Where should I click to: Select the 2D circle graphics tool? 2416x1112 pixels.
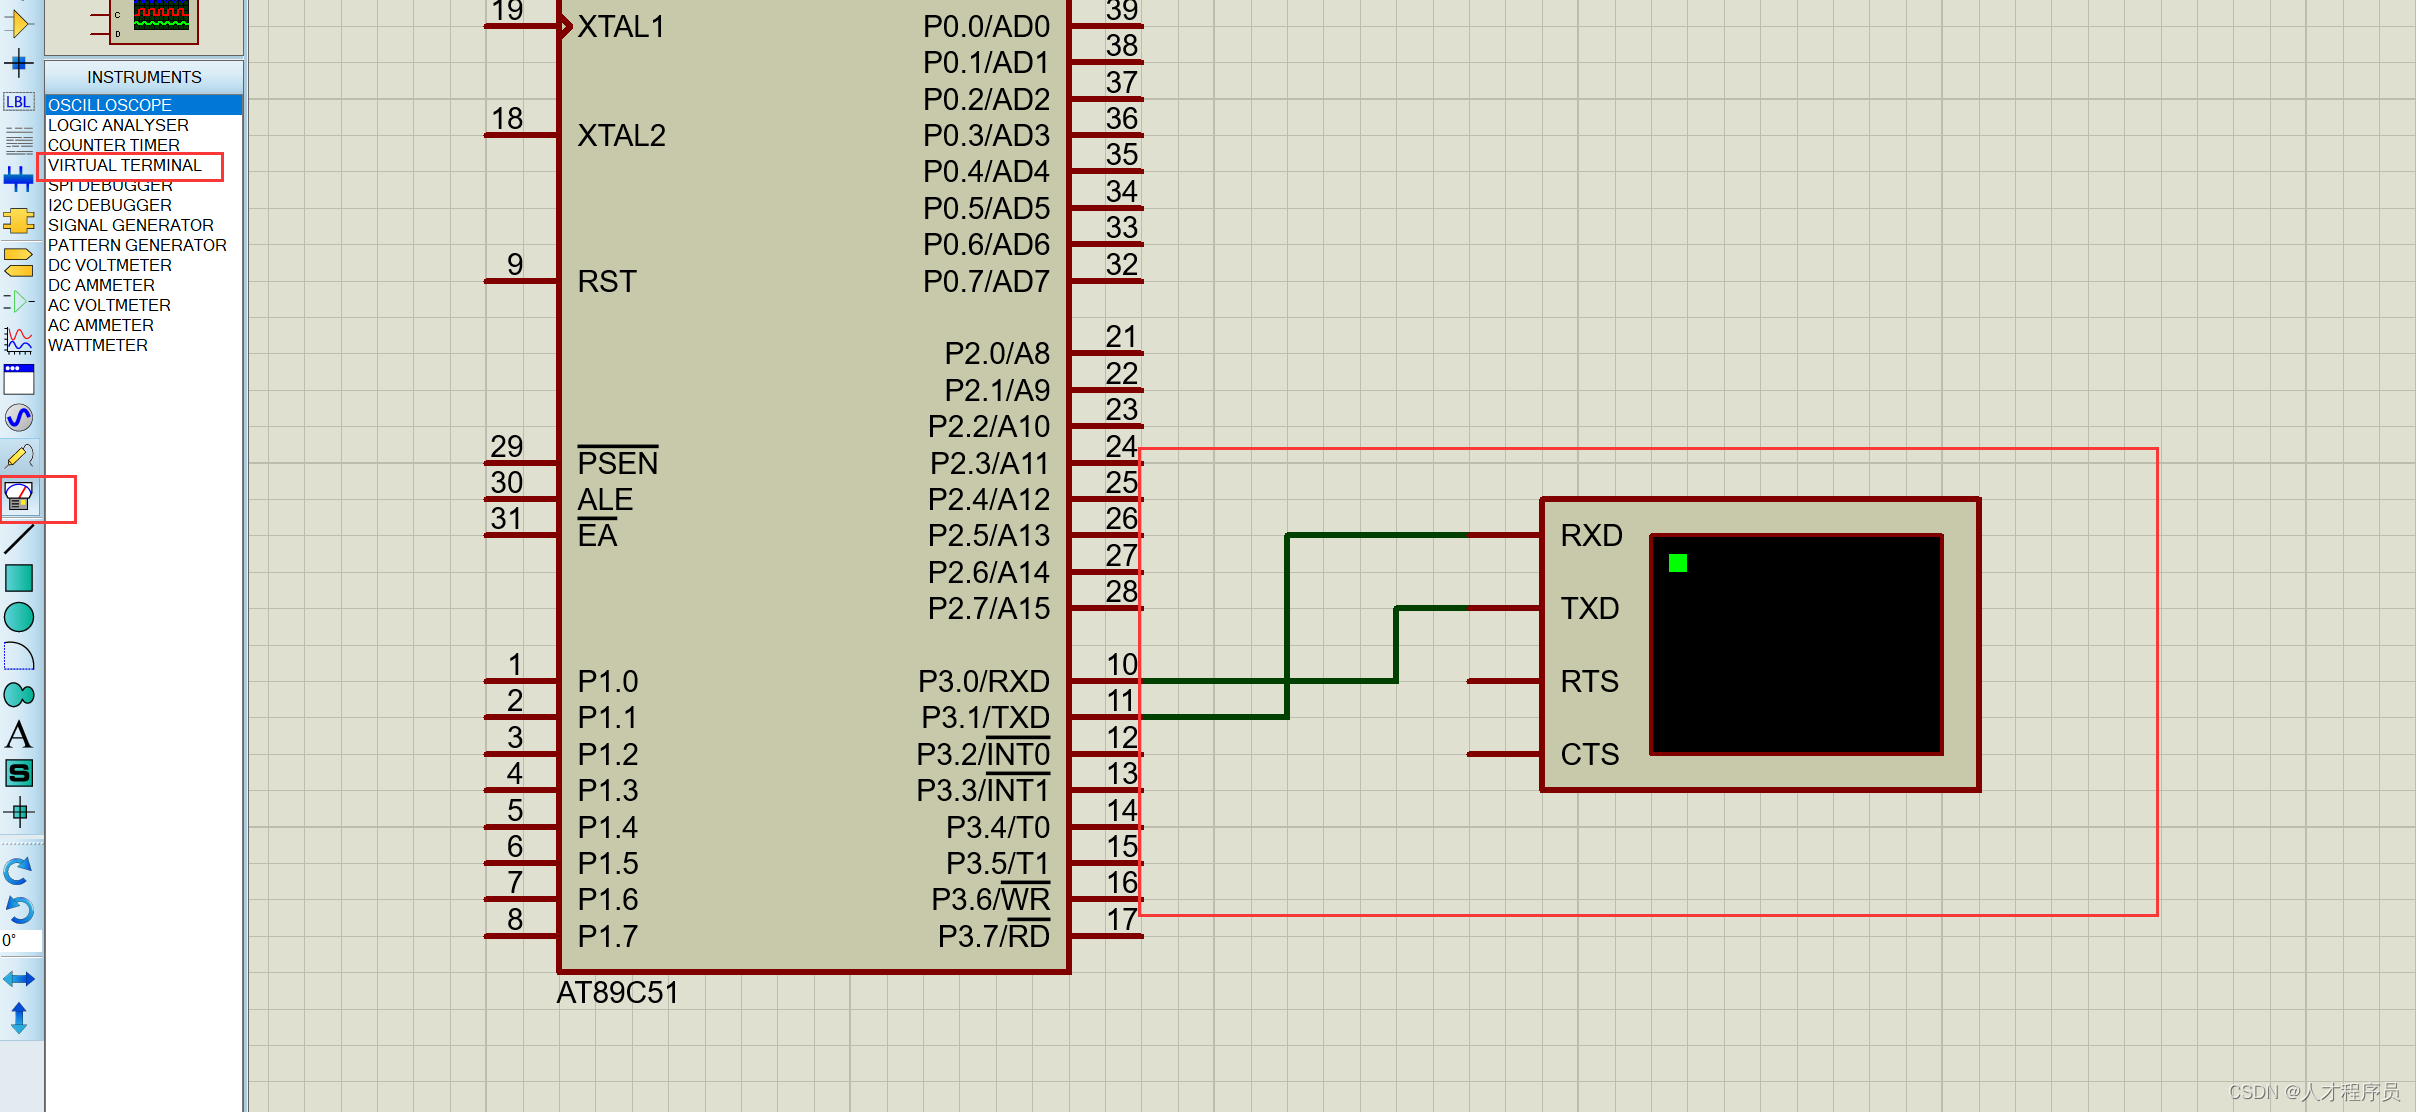pyautogui.click(x=19, y=617)
